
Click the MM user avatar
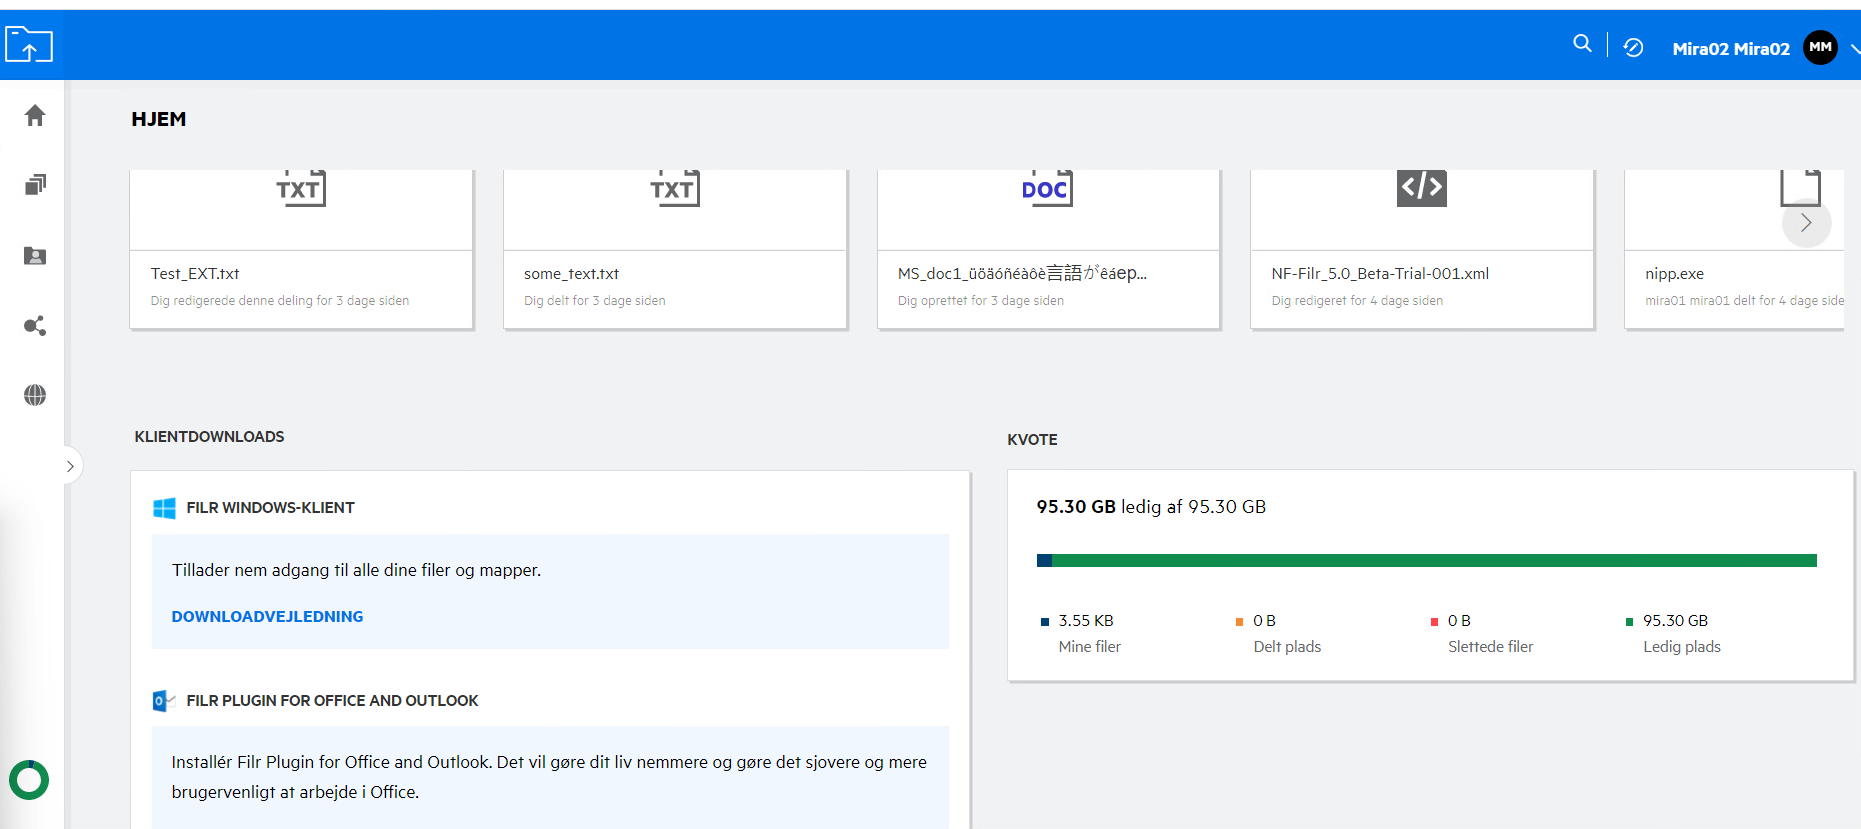click(1820, 47)
